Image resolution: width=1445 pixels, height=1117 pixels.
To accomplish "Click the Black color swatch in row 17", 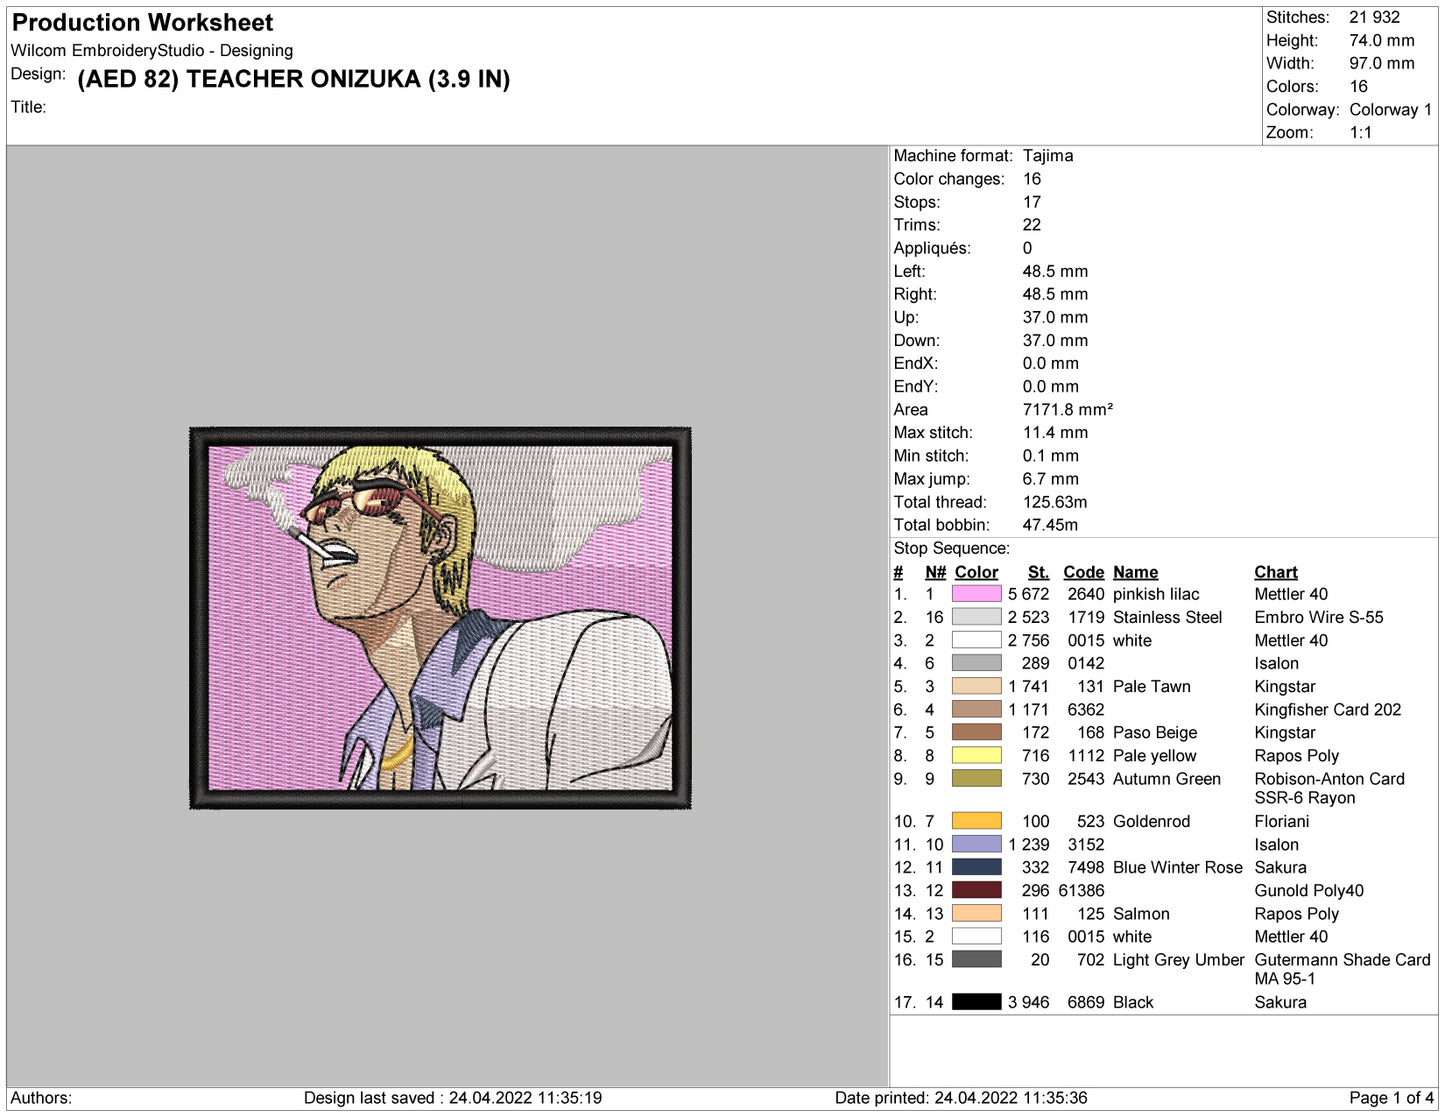I will [x=976, y=1002].
